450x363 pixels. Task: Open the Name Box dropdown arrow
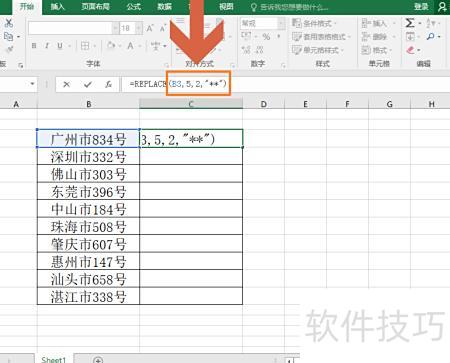point(32,84)
